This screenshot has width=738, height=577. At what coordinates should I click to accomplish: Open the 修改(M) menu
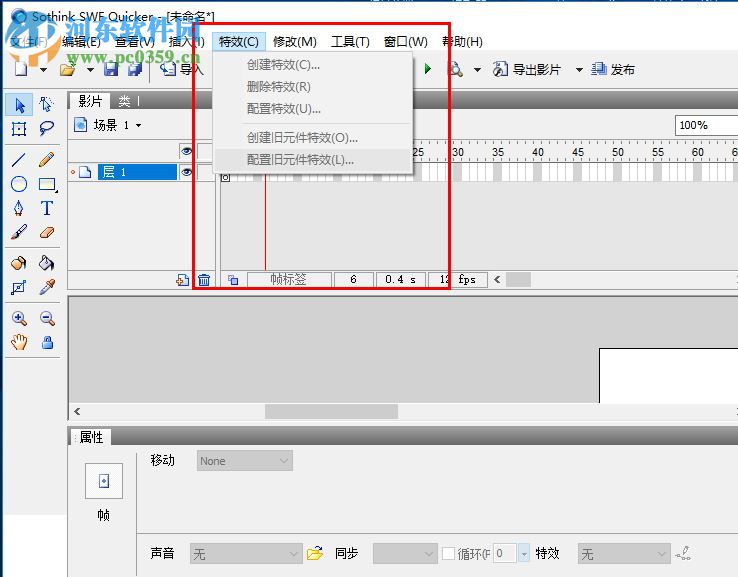pyautogui.click(x=295, y=42)
